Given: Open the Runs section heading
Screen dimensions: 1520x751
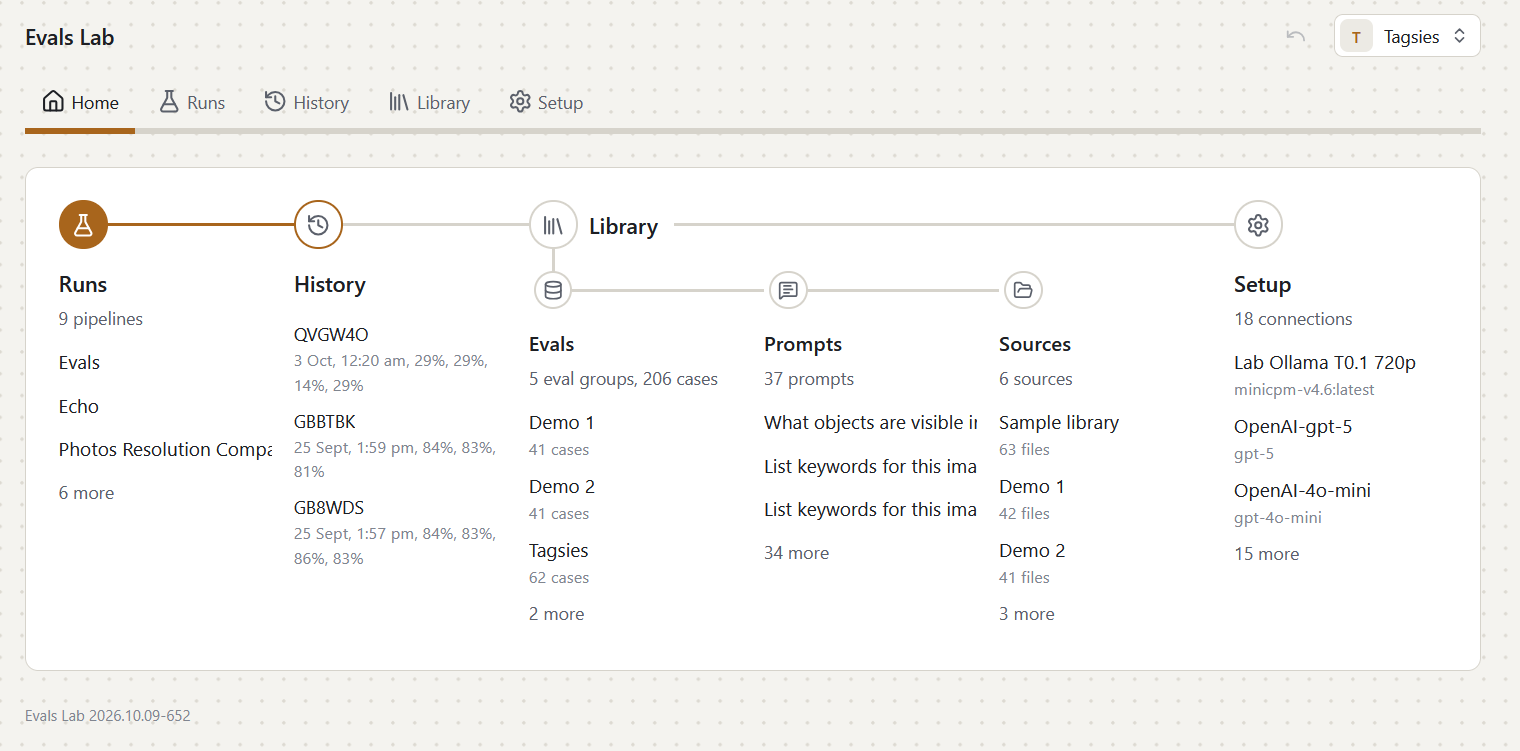Looking at the screenshot, I should click(83, 285).
